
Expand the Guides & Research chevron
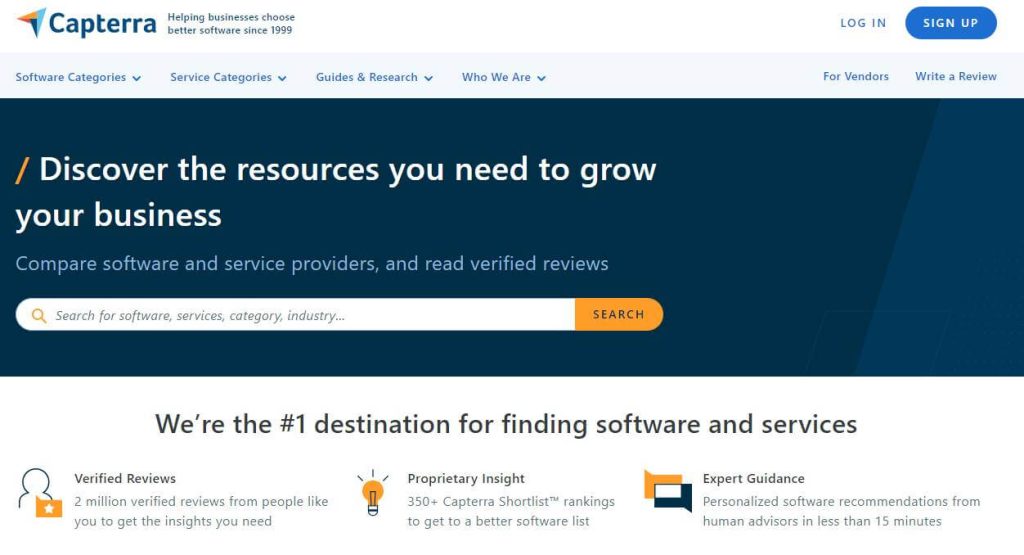pos(428,78)
